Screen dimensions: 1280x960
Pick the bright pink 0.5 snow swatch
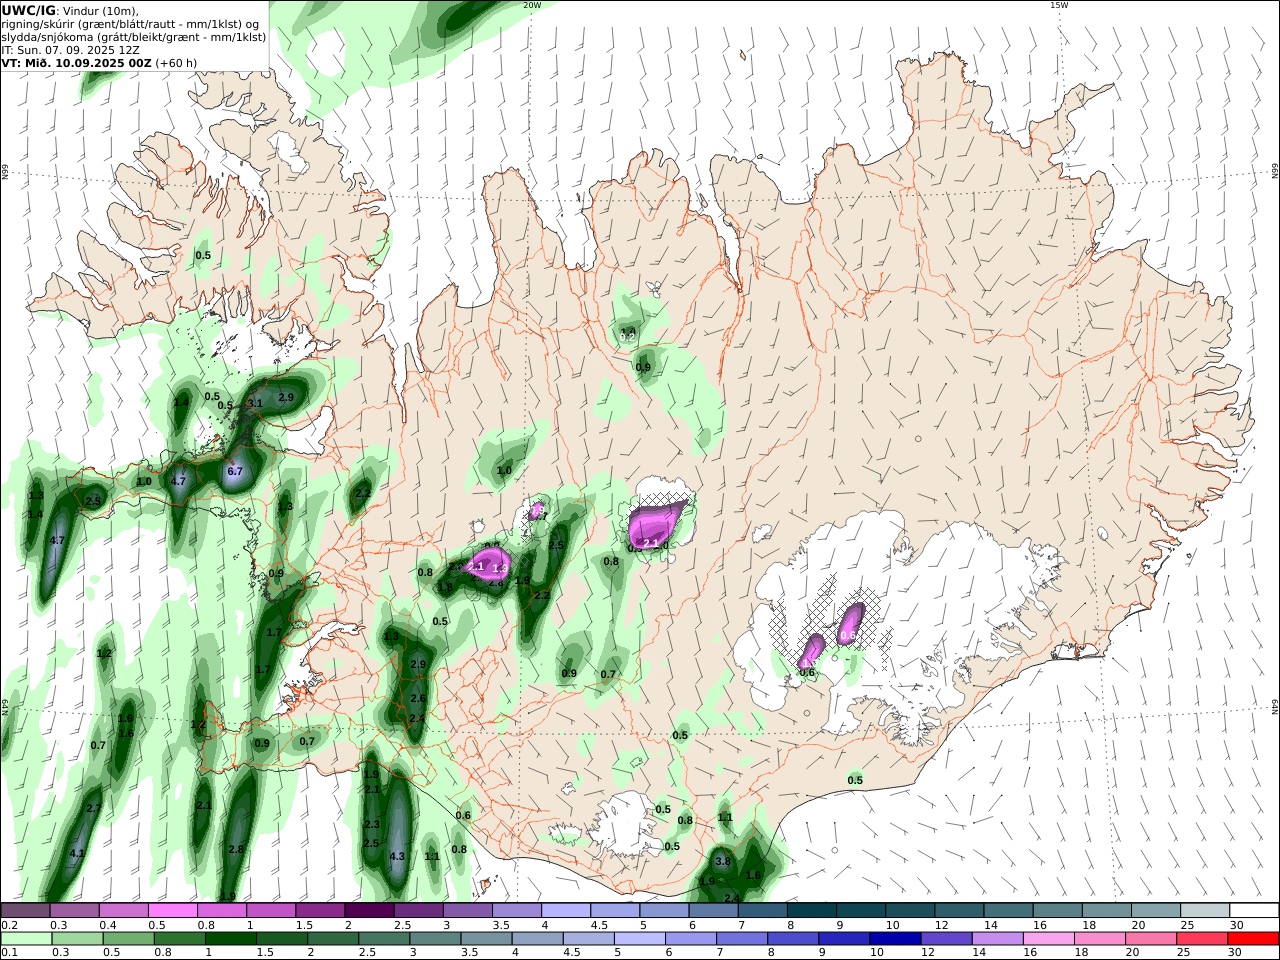pos(172,910)
